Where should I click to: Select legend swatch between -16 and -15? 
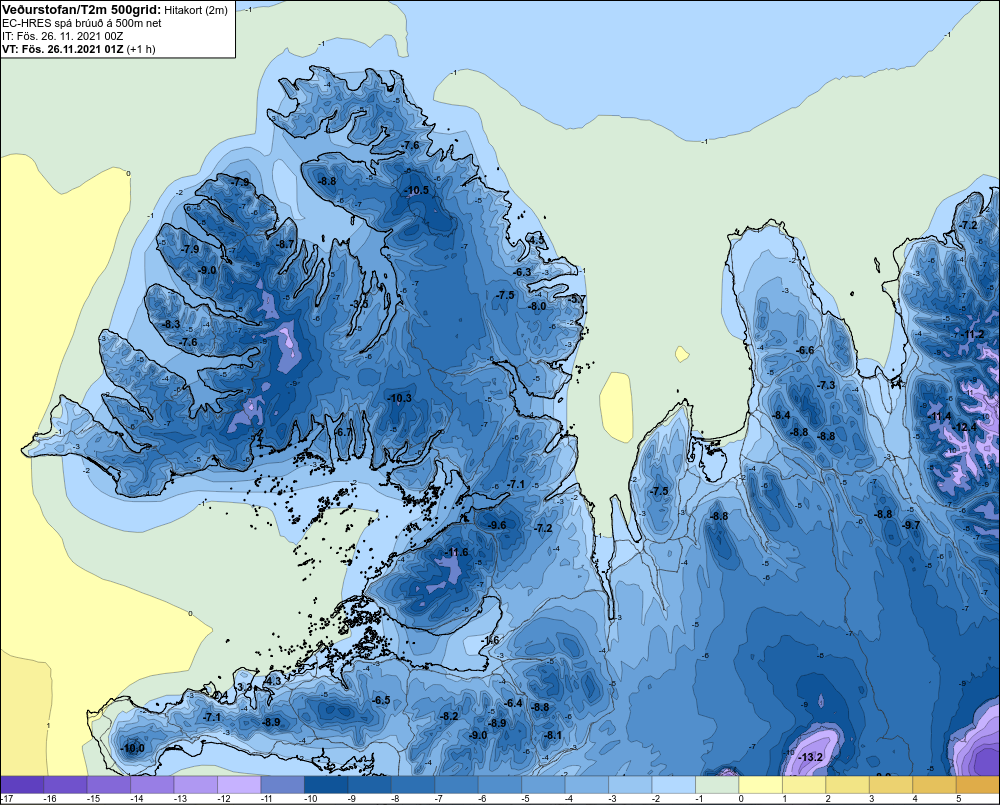point(66,785)
